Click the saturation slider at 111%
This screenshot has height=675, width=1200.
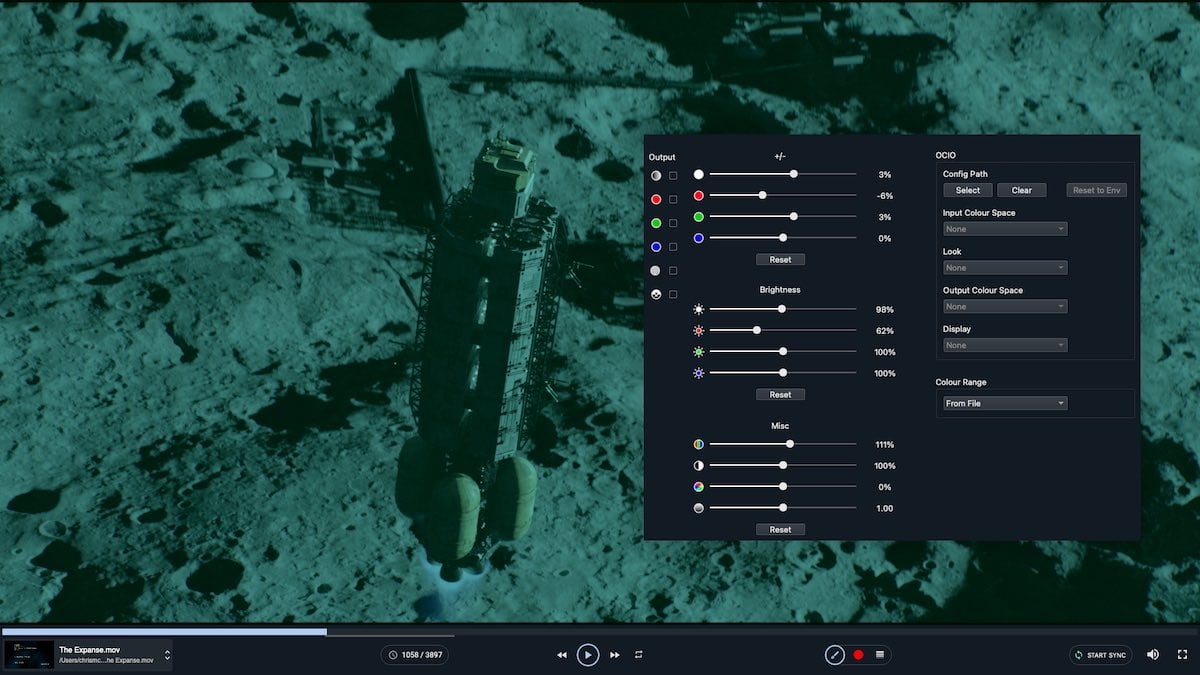pyautogui.click(x=790, y=444)
